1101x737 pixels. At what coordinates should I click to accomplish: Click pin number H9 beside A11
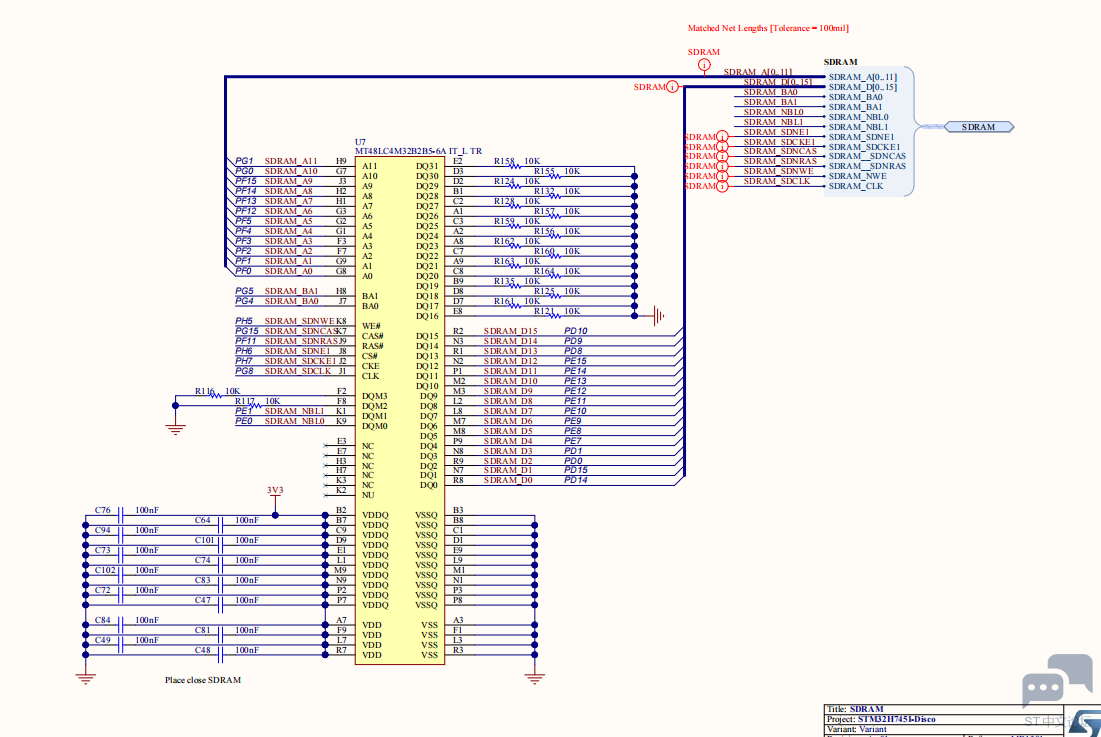341,161
